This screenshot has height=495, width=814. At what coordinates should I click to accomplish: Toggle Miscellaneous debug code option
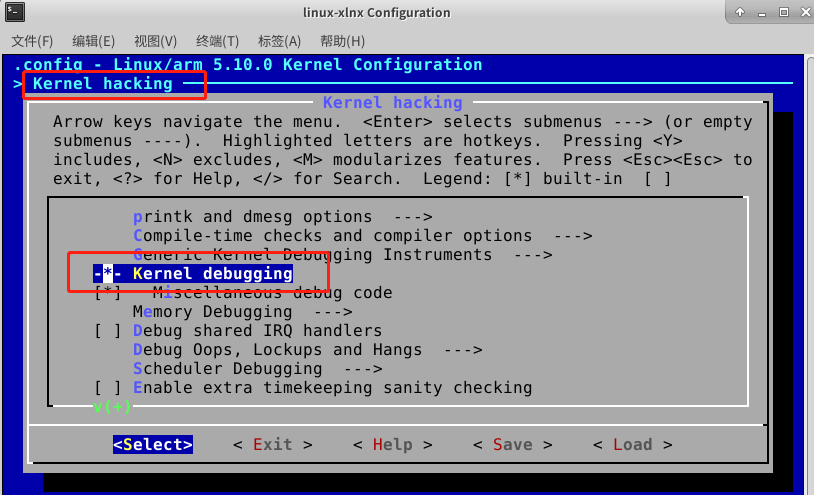243,293
